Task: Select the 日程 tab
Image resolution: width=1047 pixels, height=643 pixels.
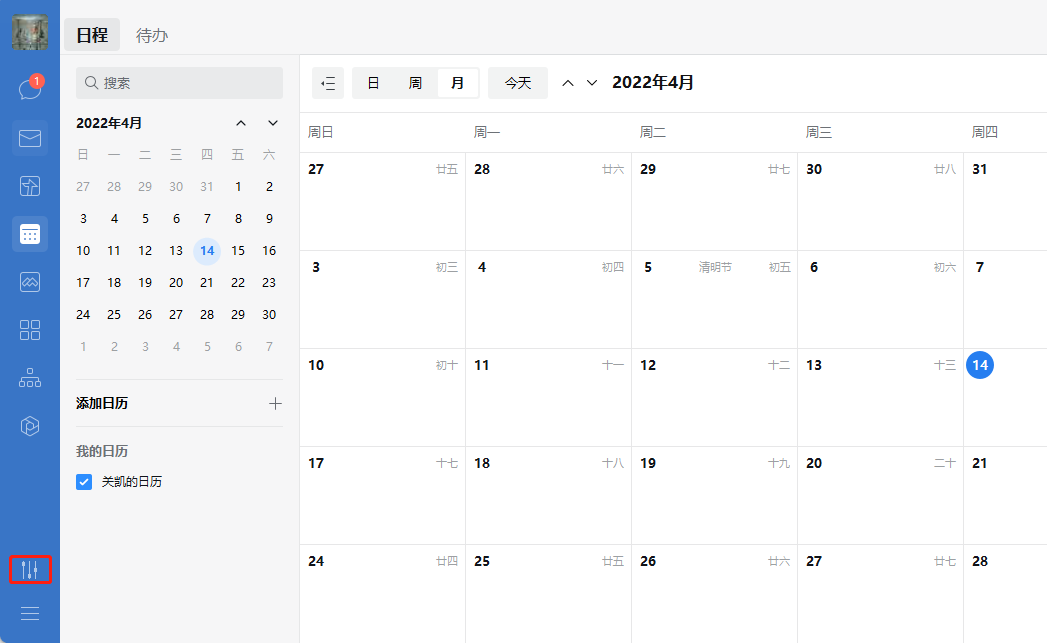Action: (92, 35)
